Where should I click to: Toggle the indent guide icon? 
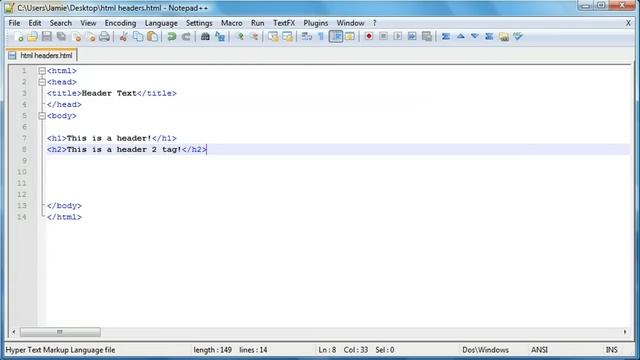[x=336, y=37]
